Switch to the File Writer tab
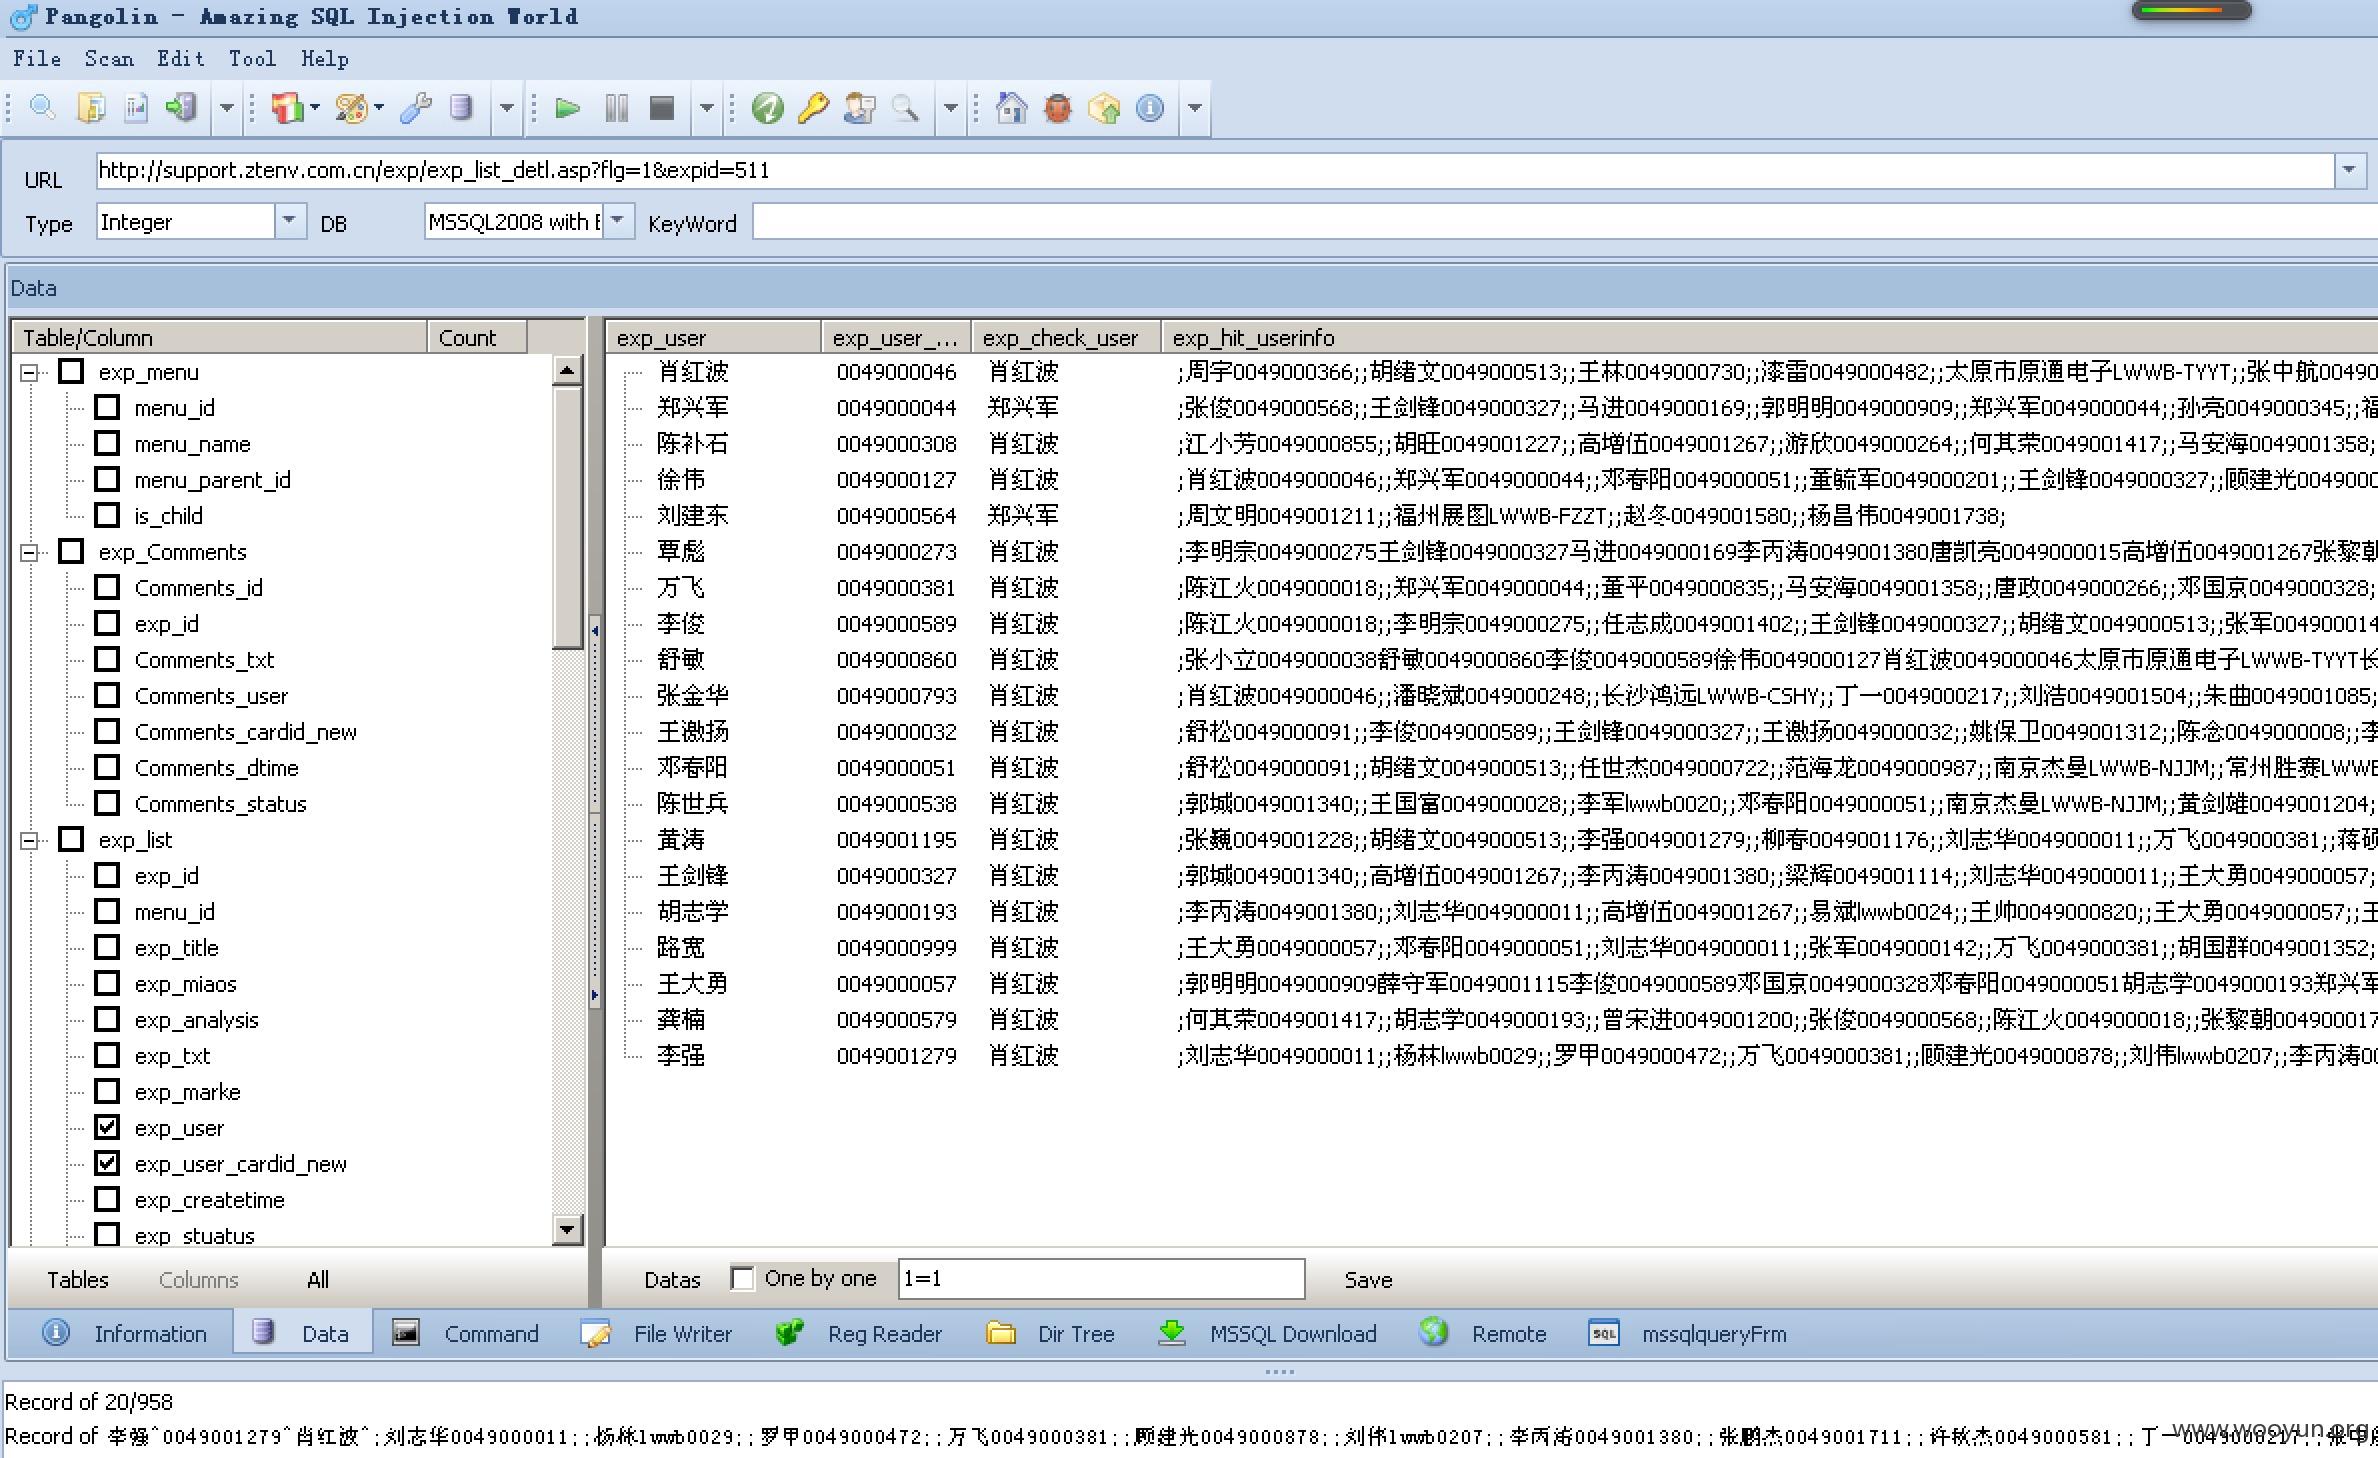2378x1458 pixels. tap(656, 1333)
